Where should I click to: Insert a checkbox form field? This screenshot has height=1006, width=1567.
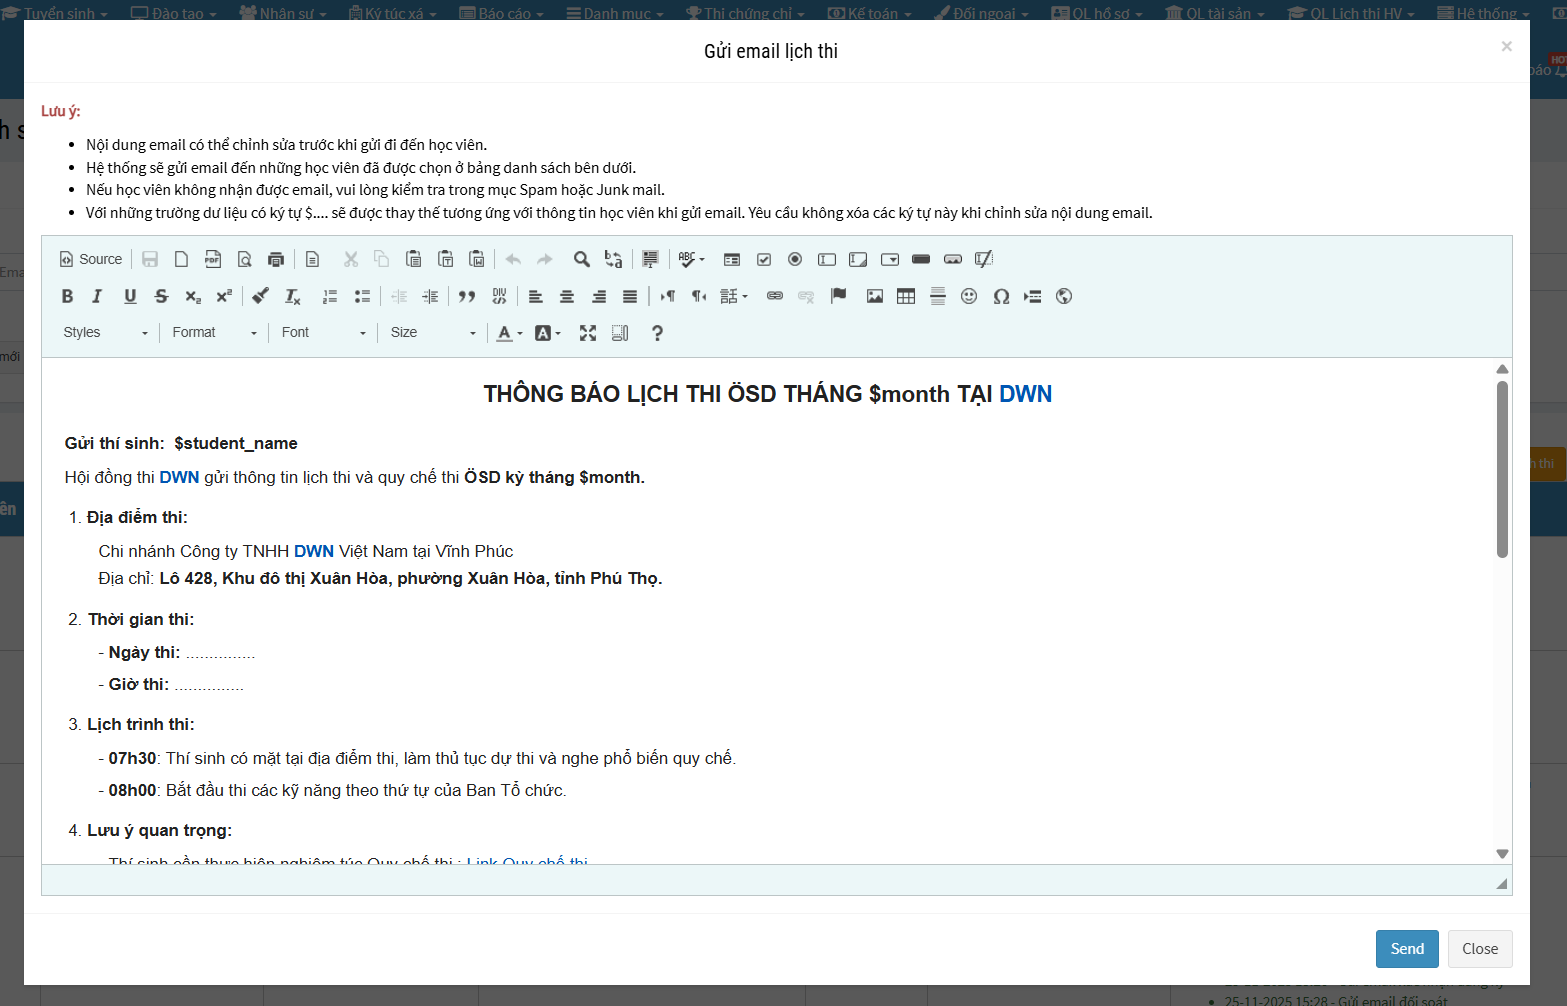(764, 259)
